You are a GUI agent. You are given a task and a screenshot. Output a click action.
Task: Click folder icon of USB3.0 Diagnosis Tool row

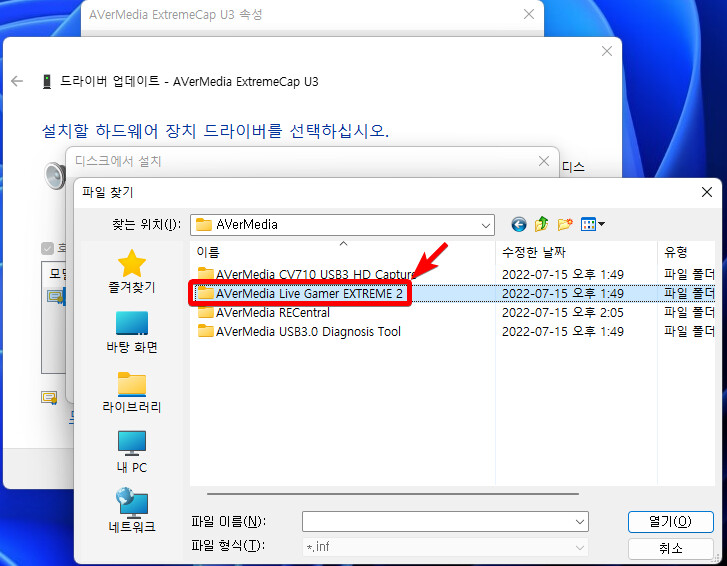[x=205, y=331]
